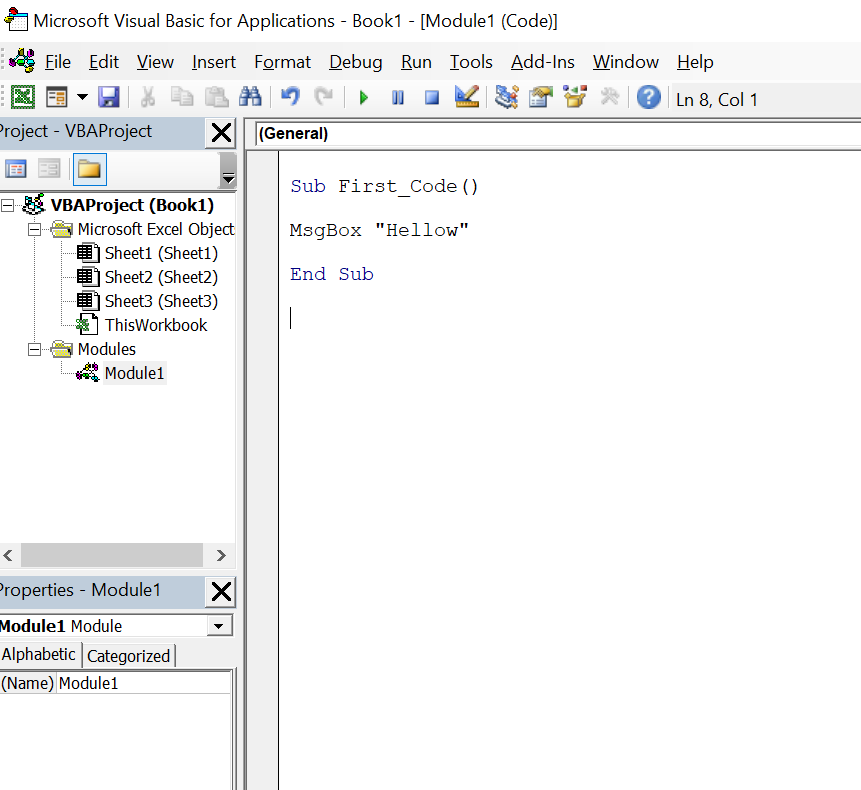Run the macro with the green play button

(364, 98)
